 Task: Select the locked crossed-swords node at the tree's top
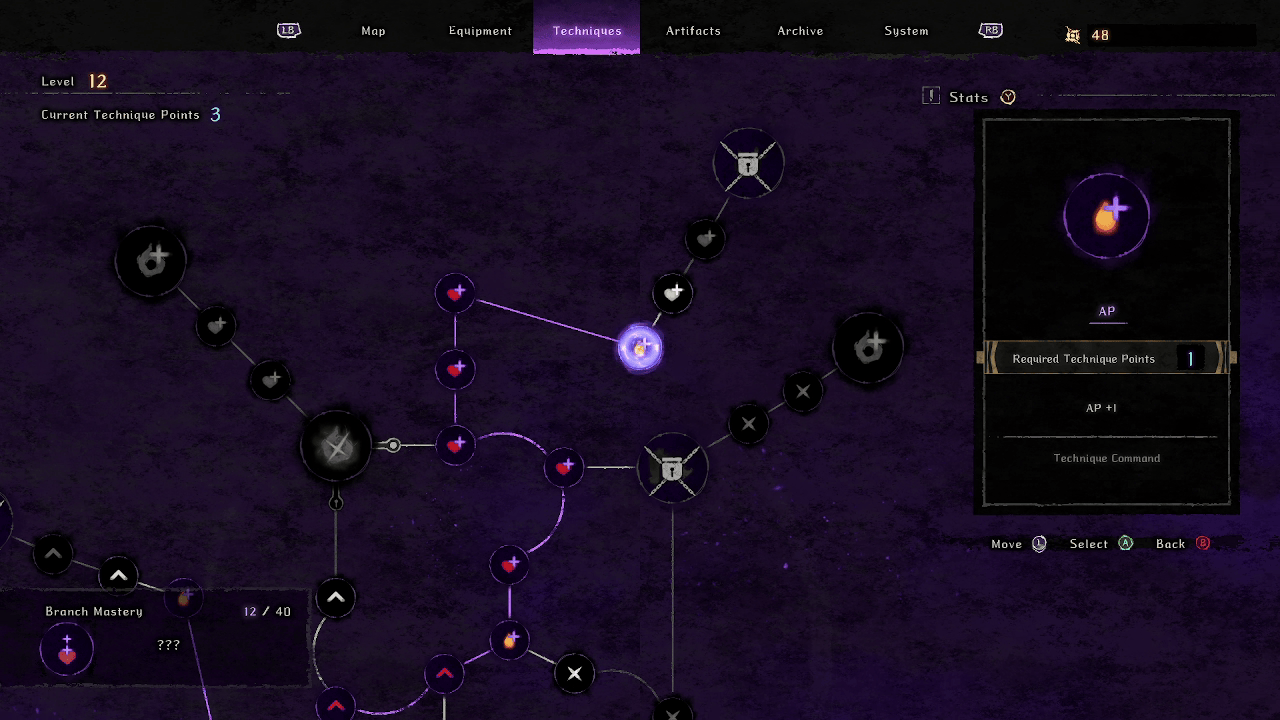tap(749, 162)
